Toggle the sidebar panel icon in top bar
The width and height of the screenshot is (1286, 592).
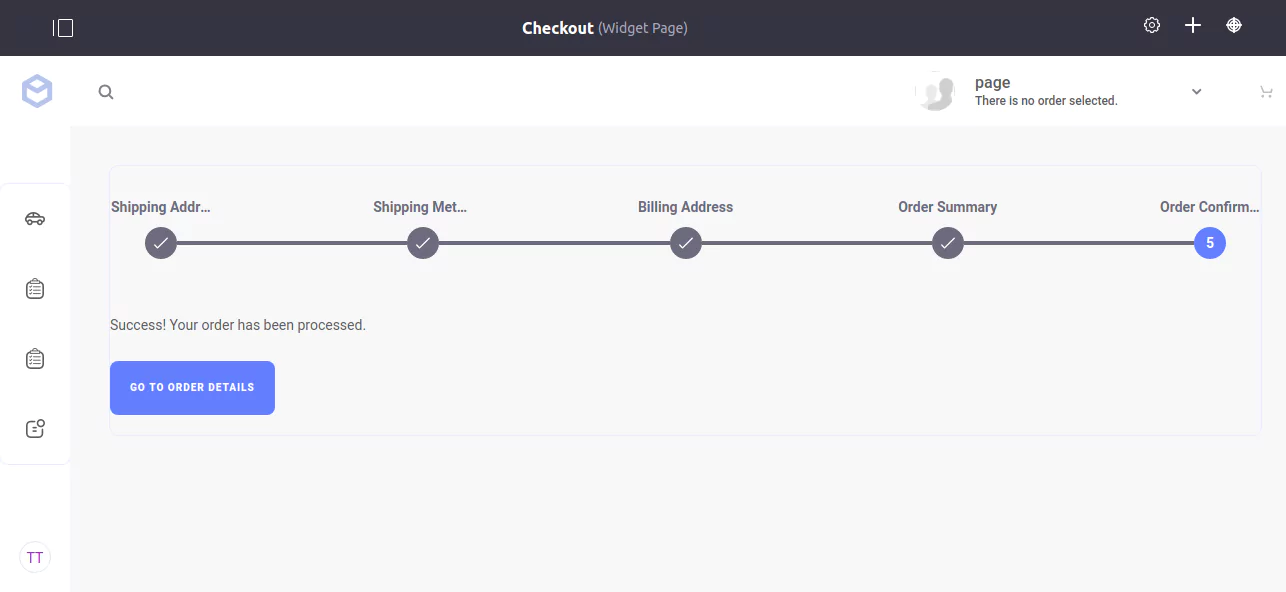[x=63, y=28]
